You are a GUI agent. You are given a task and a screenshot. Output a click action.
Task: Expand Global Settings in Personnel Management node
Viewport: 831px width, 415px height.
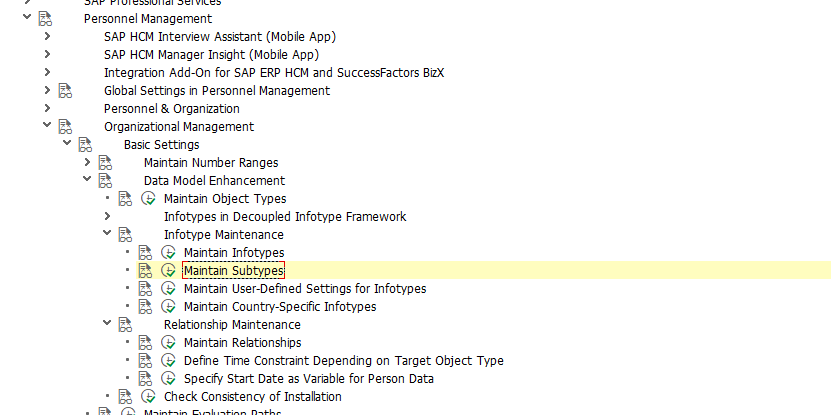[47, 90]
